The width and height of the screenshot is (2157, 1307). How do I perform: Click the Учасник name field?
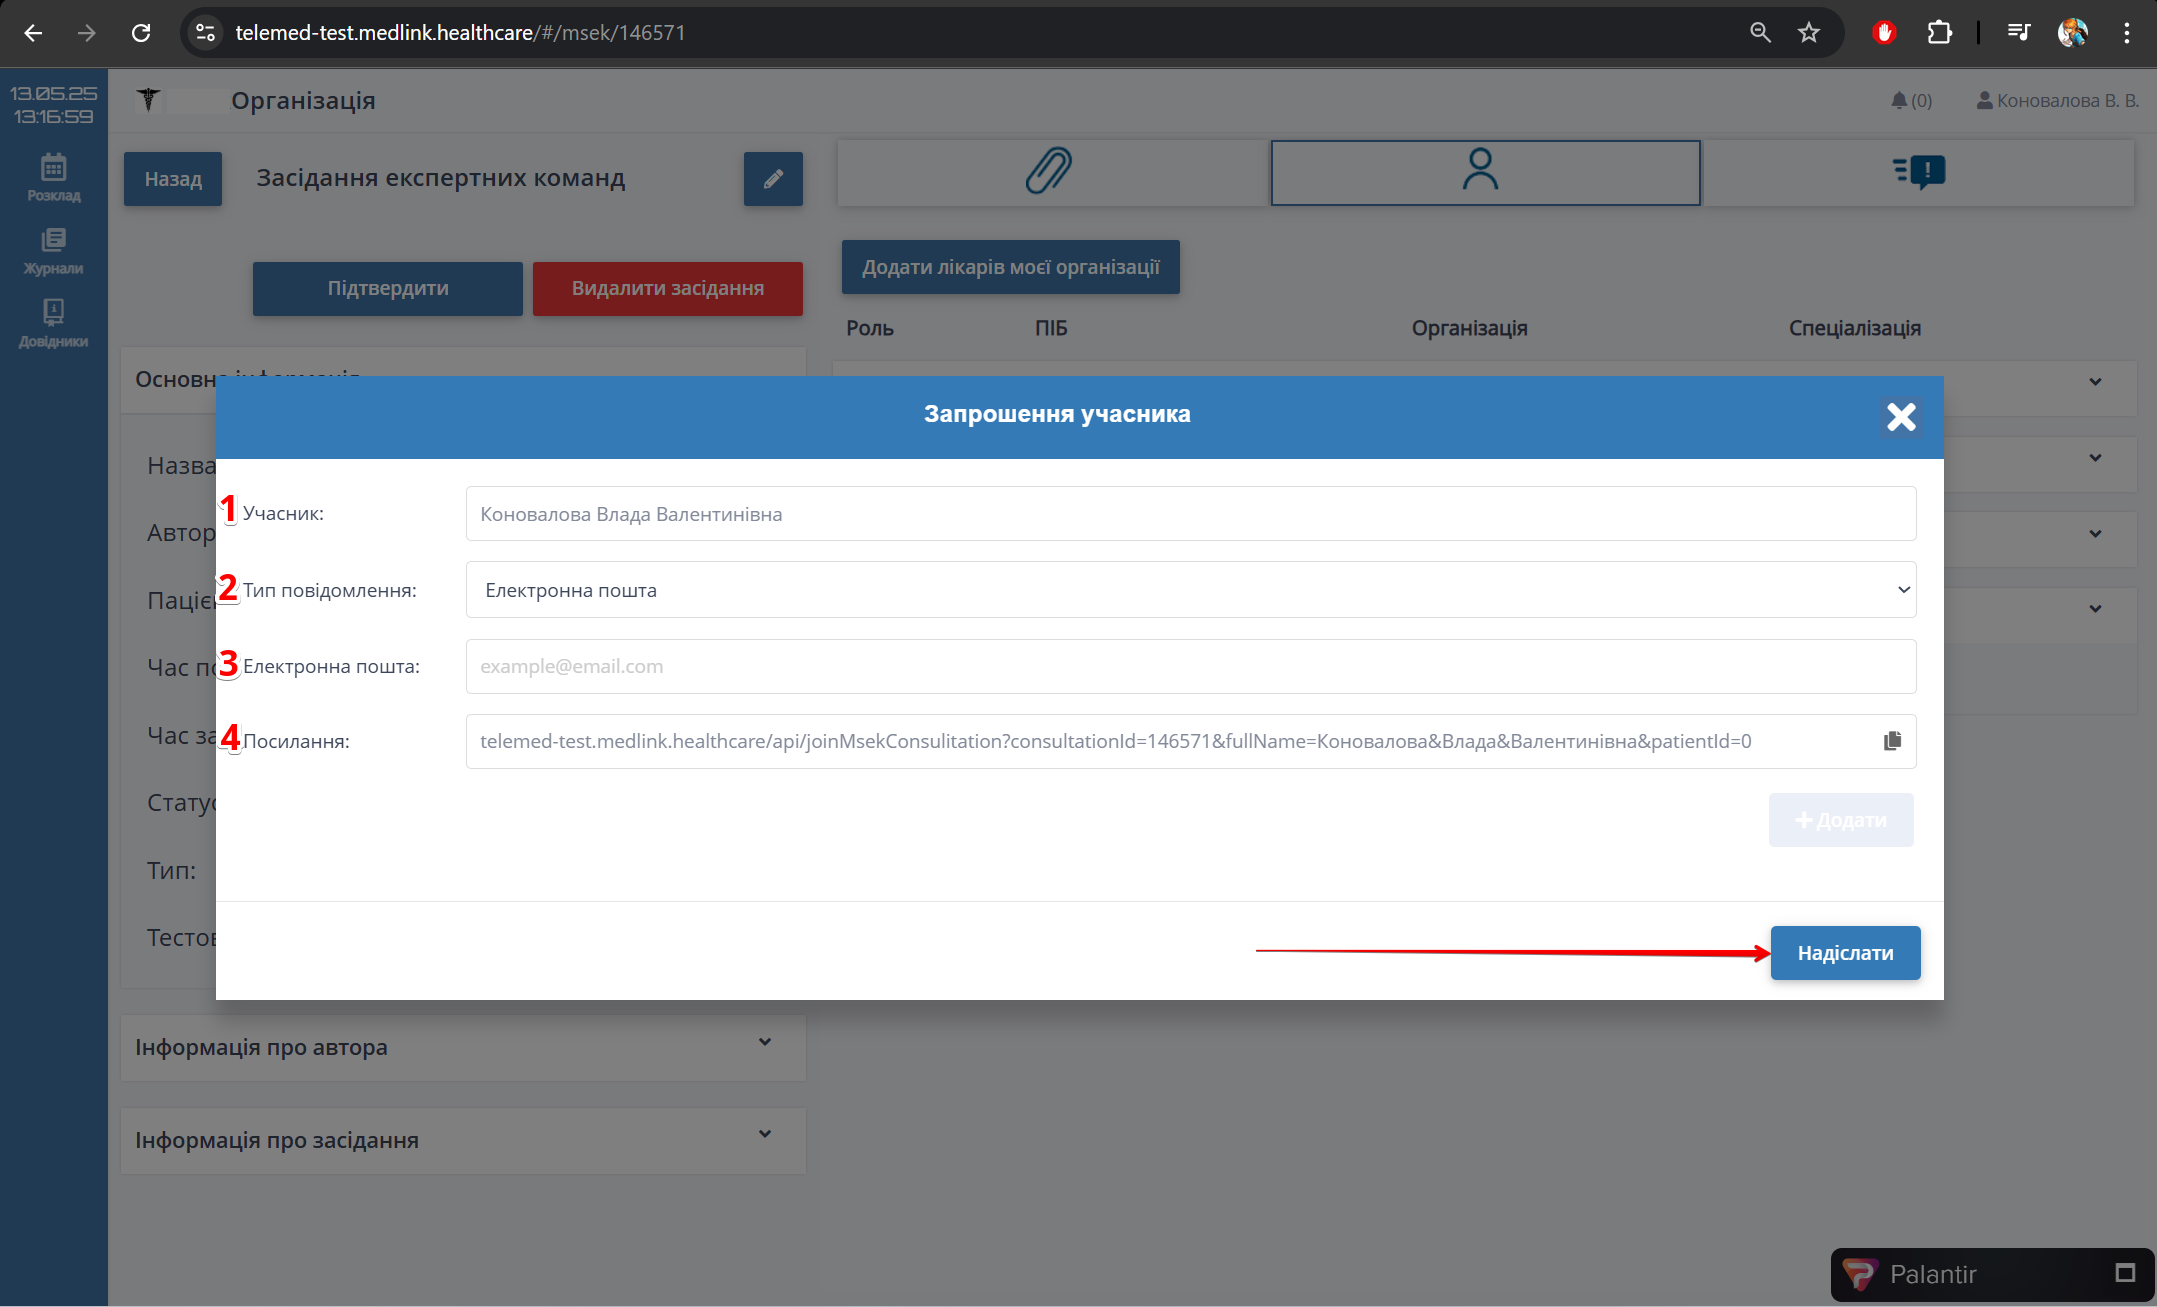pos(1190,514)
